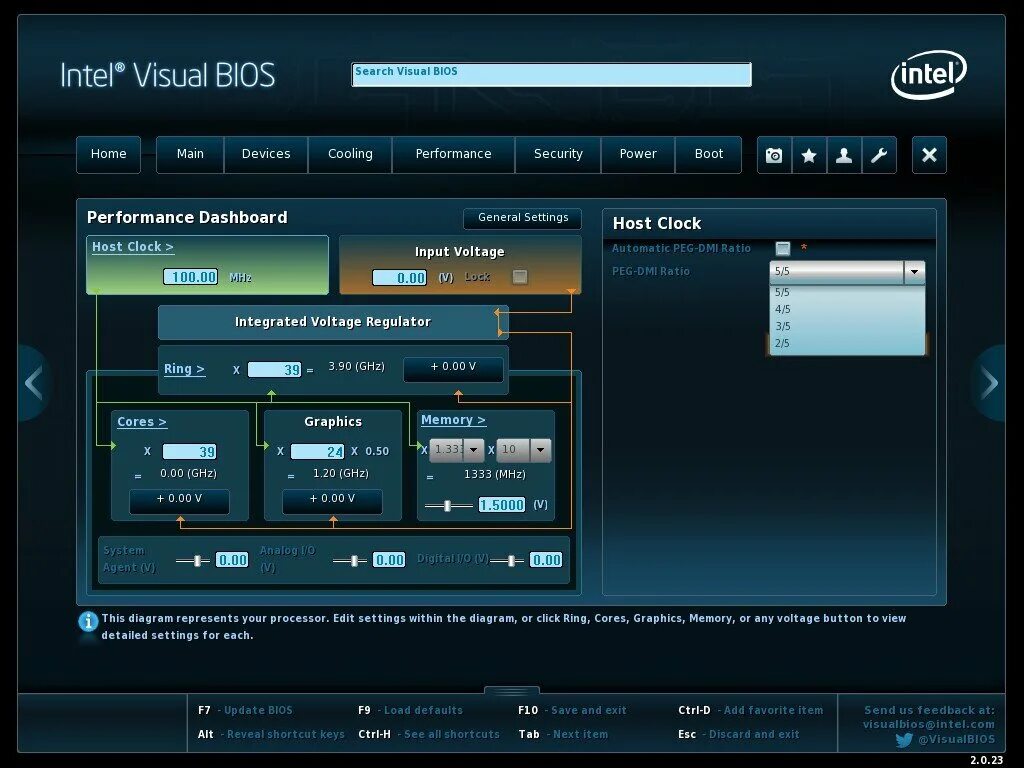
Task: Select the Performance tab
Action: pos(453,155)
